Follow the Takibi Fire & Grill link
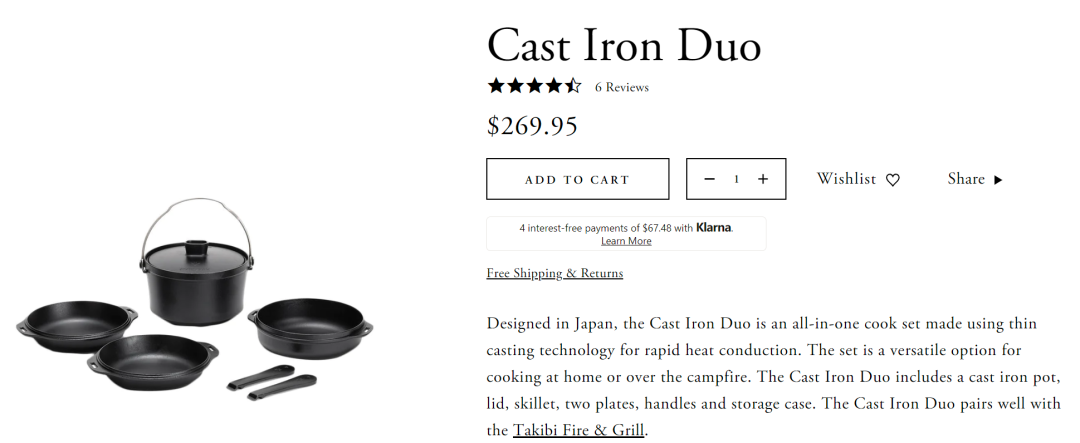 click(579, 431)
